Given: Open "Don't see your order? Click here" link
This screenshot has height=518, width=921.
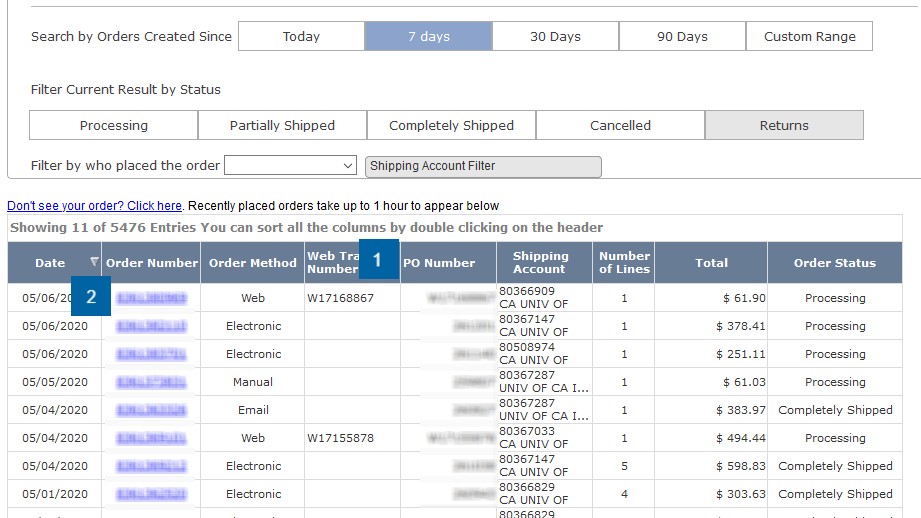Looking at the screenshot, I should tap(94, 206).
